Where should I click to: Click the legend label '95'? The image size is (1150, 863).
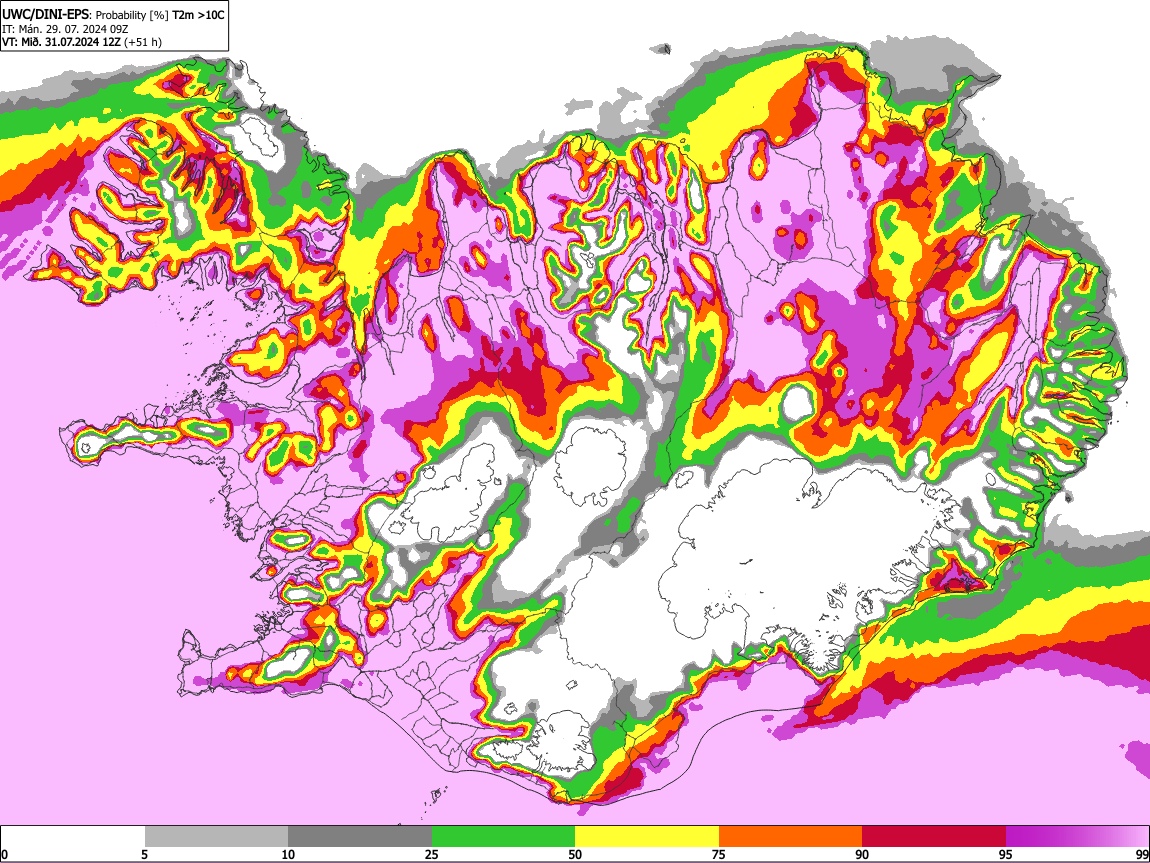pos(1006,854)
